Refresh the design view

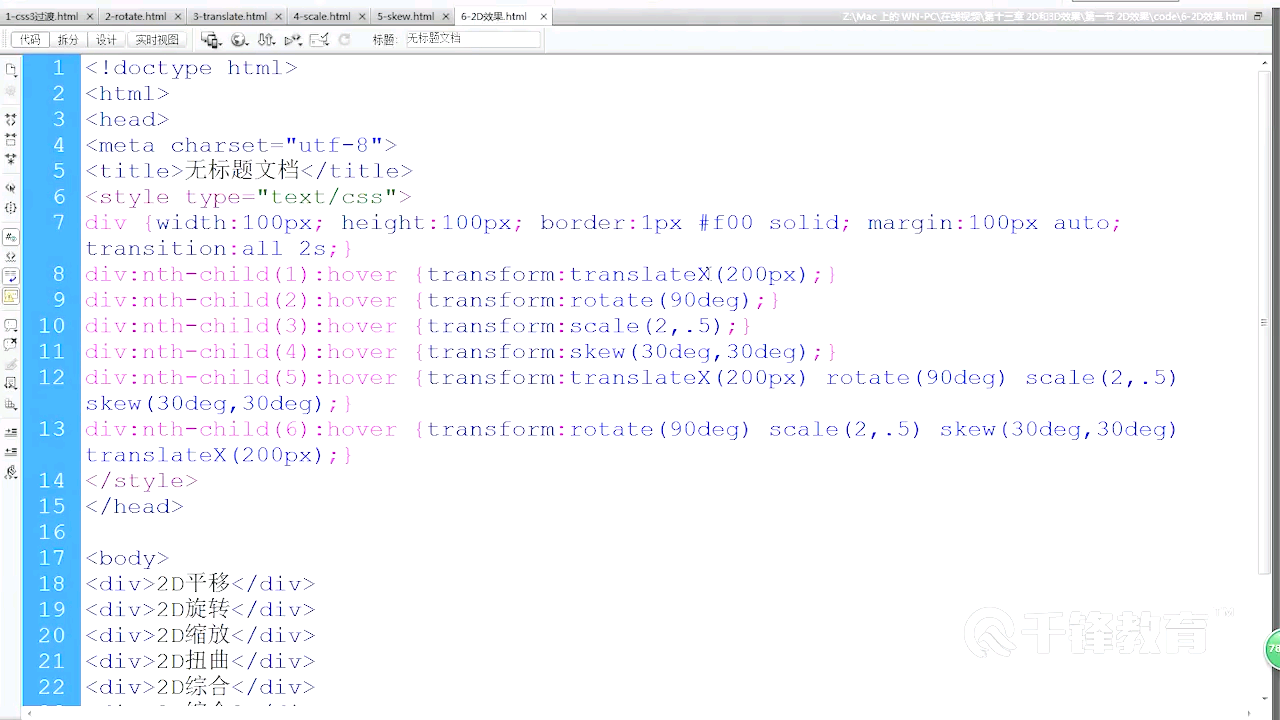tap(344, 39)
